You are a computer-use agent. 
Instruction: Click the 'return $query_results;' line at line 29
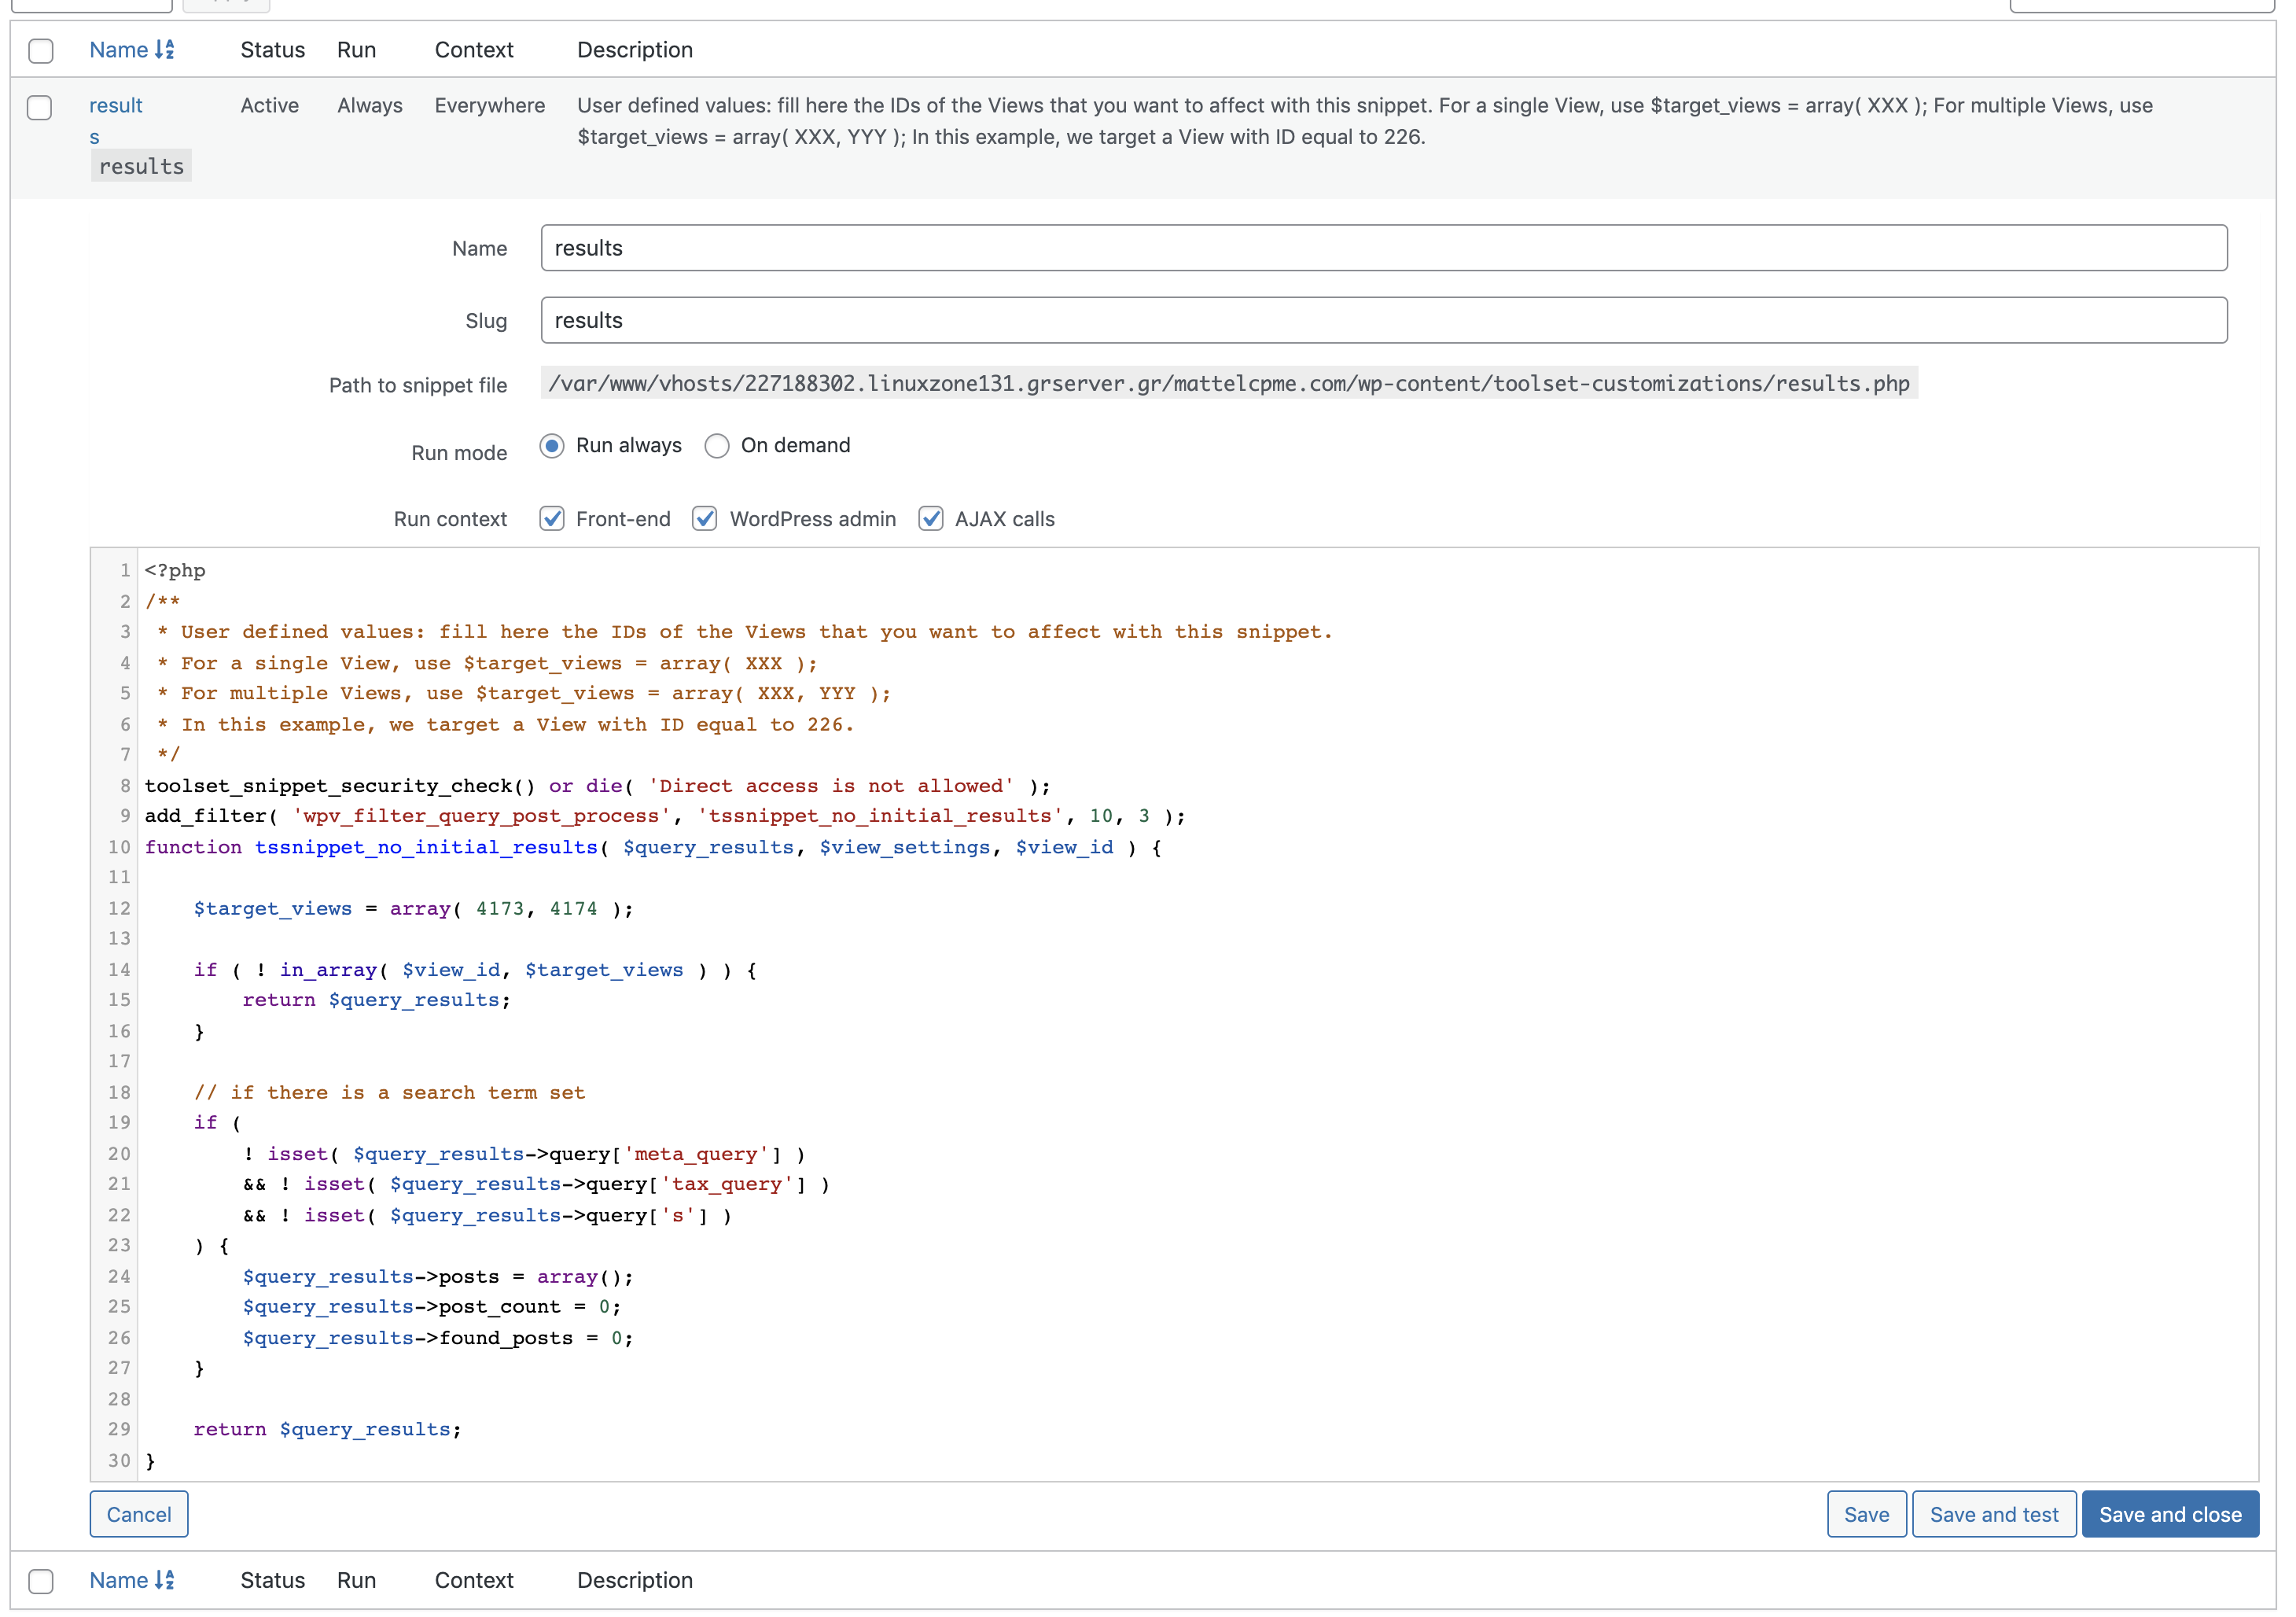pyautogui.click(x=327, y=1430)
